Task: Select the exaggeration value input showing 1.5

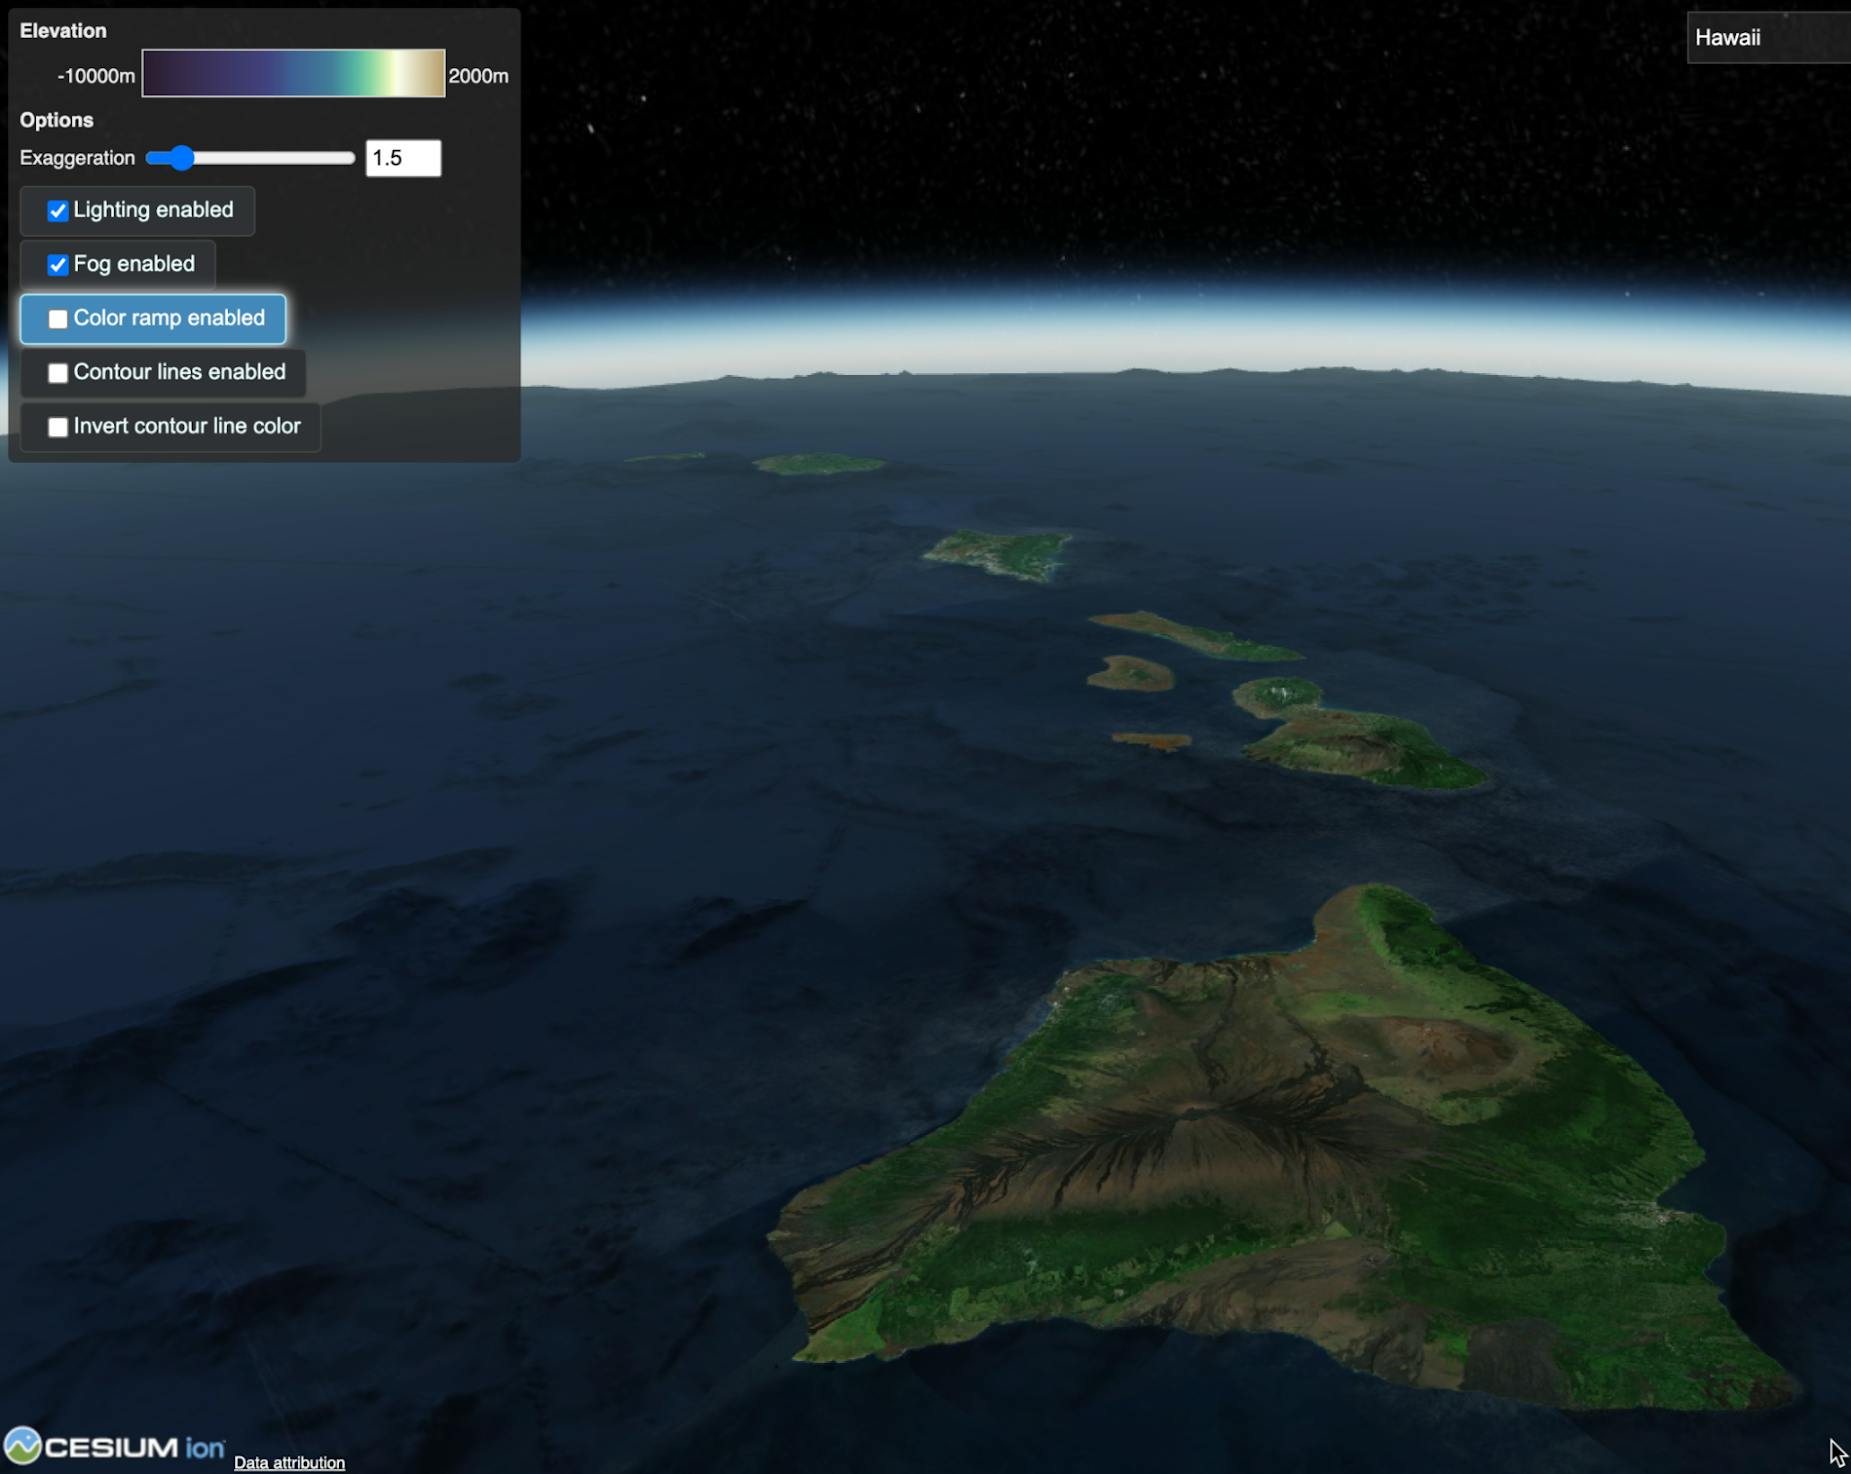Action: click(404, 158)
